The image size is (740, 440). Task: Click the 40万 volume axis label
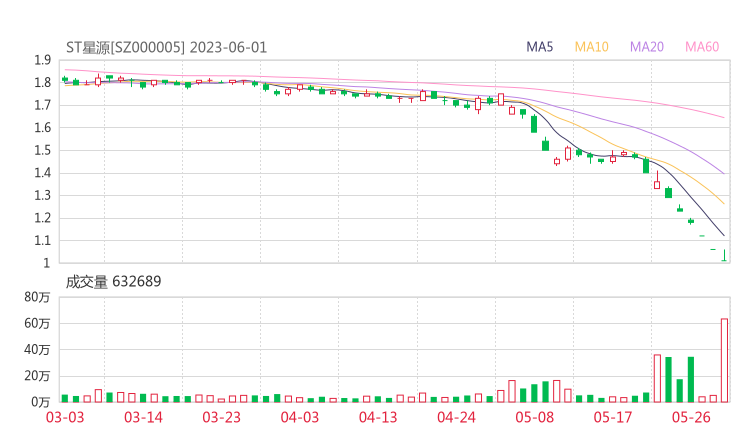pyautogui.click(x=37, y=350)
